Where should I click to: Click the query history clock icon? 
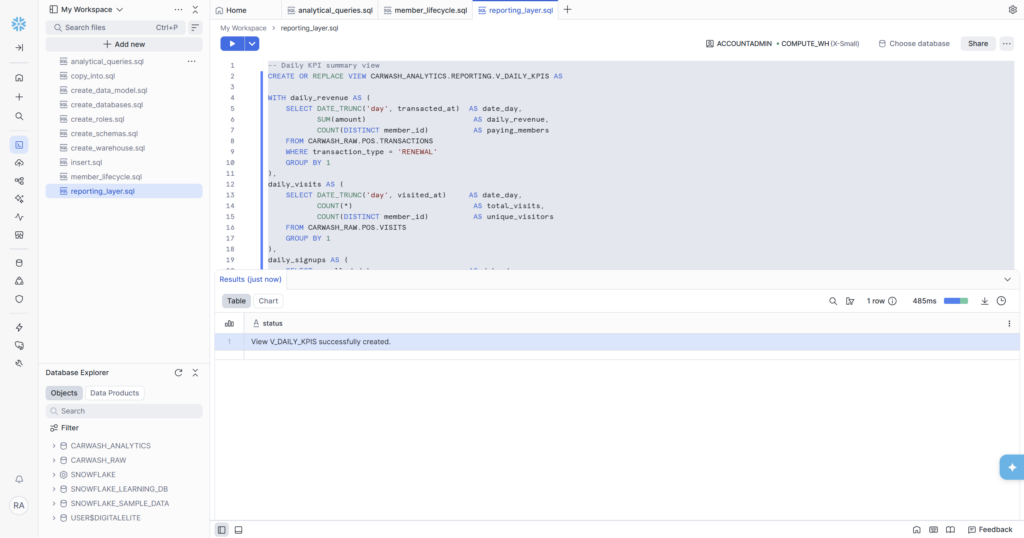click(x=1001, y=301)
